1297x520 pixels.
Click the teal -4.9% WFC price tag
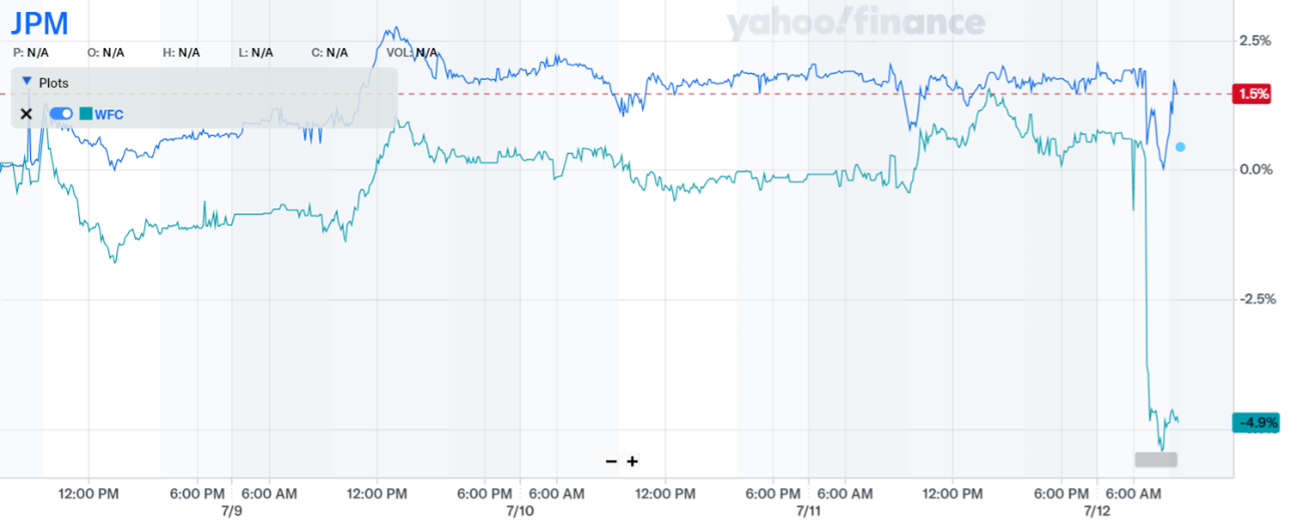[x=1257, y=423]
